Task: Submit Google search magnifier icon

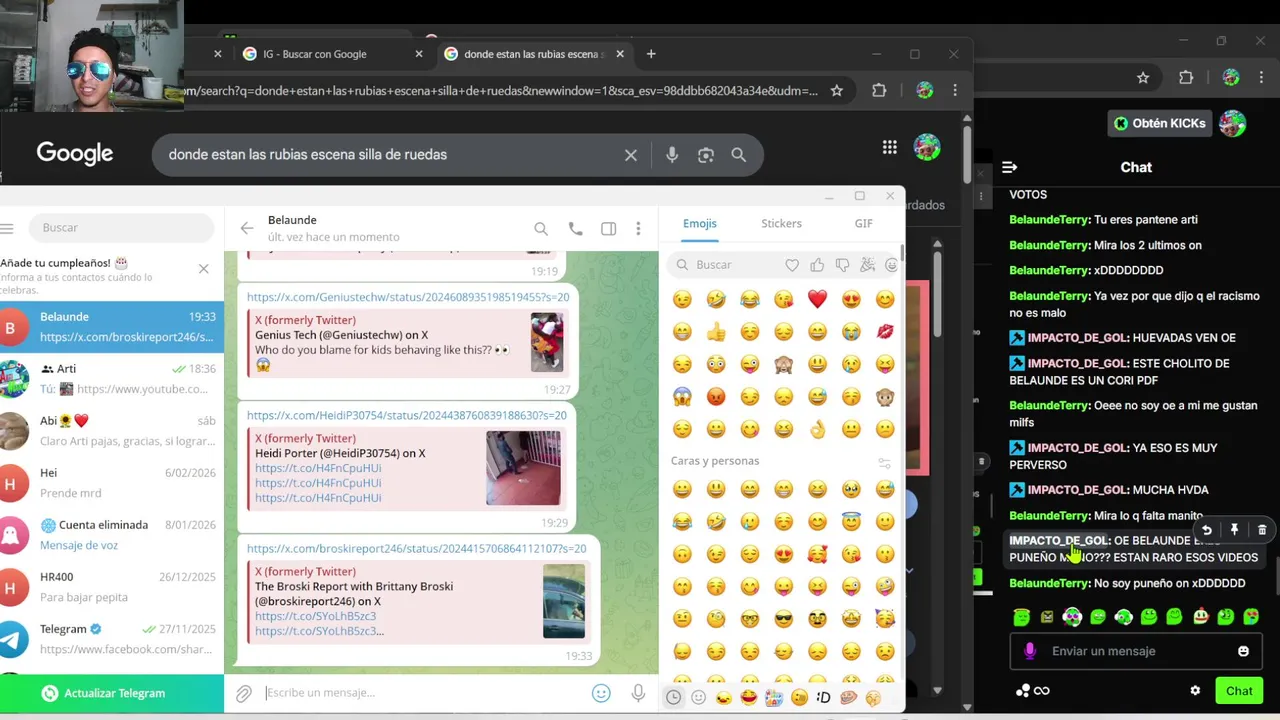Action: point(738,155)
